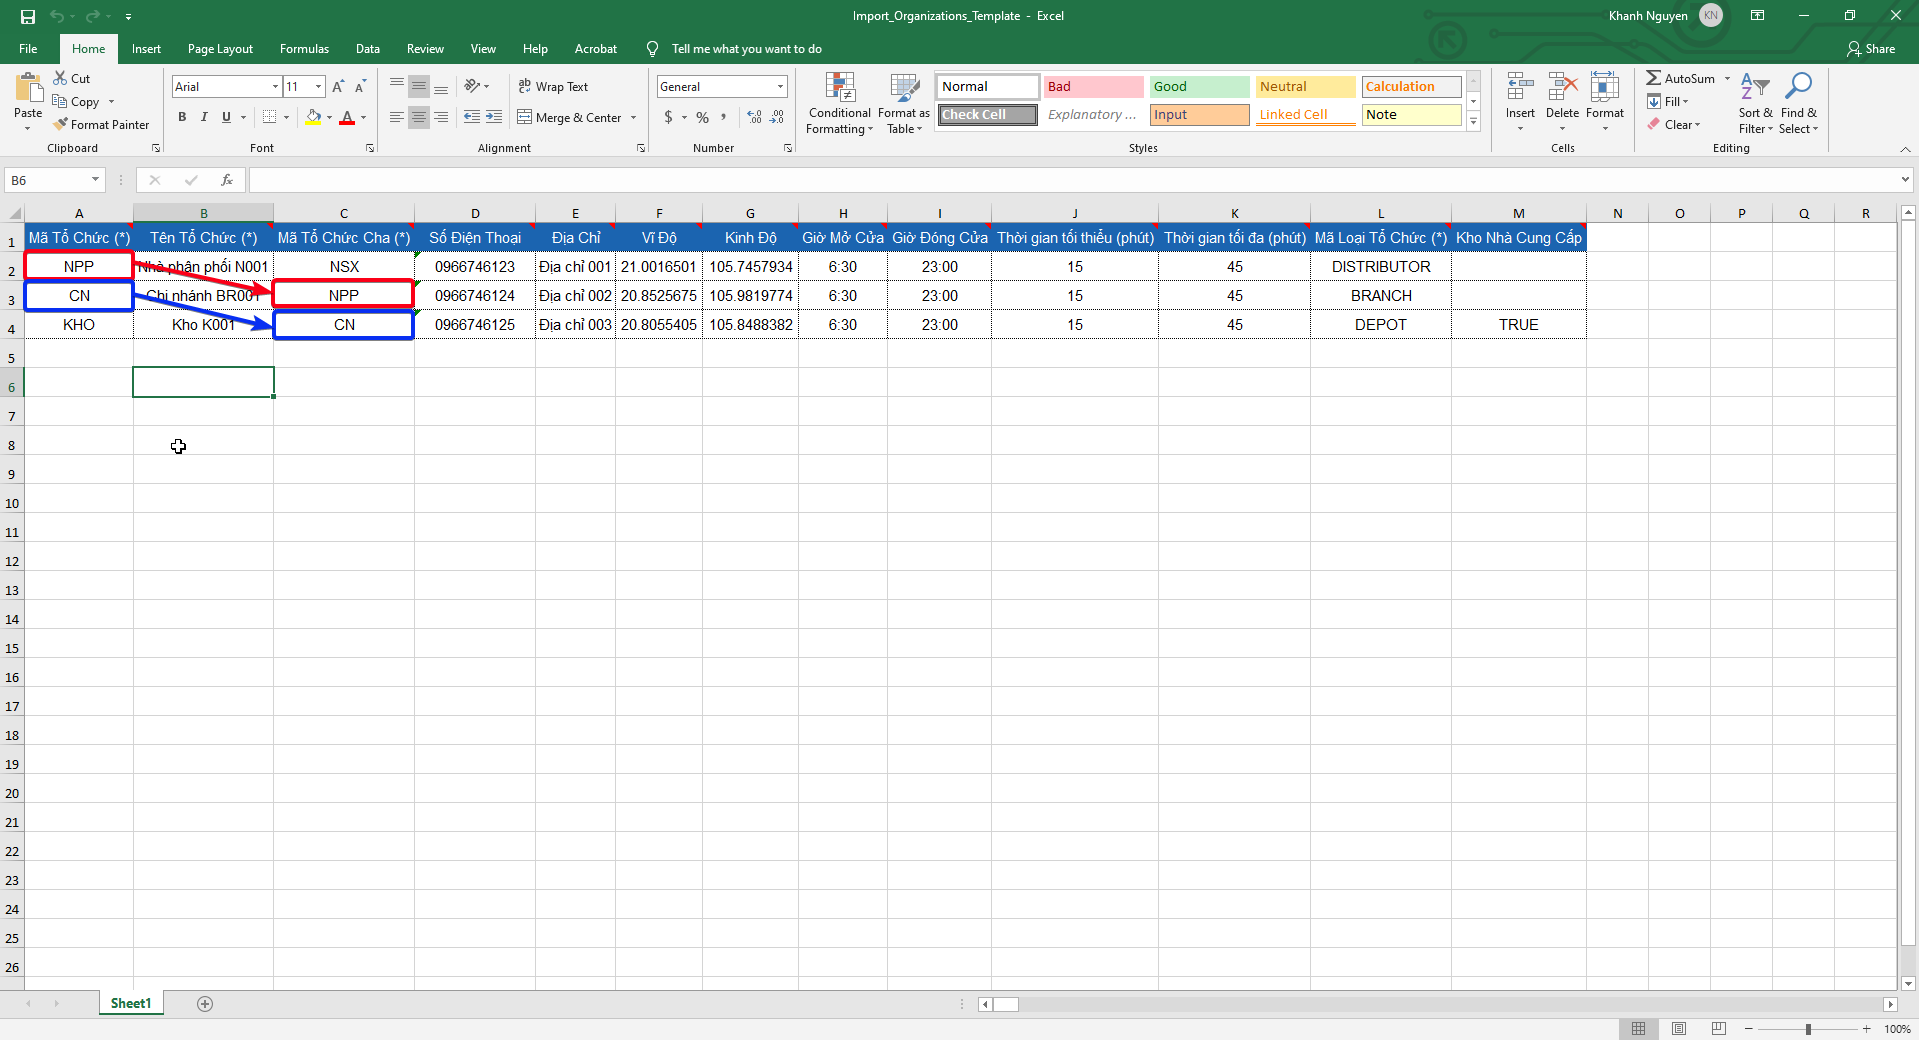Select the Format Painter brush

(x=61, y=124)
